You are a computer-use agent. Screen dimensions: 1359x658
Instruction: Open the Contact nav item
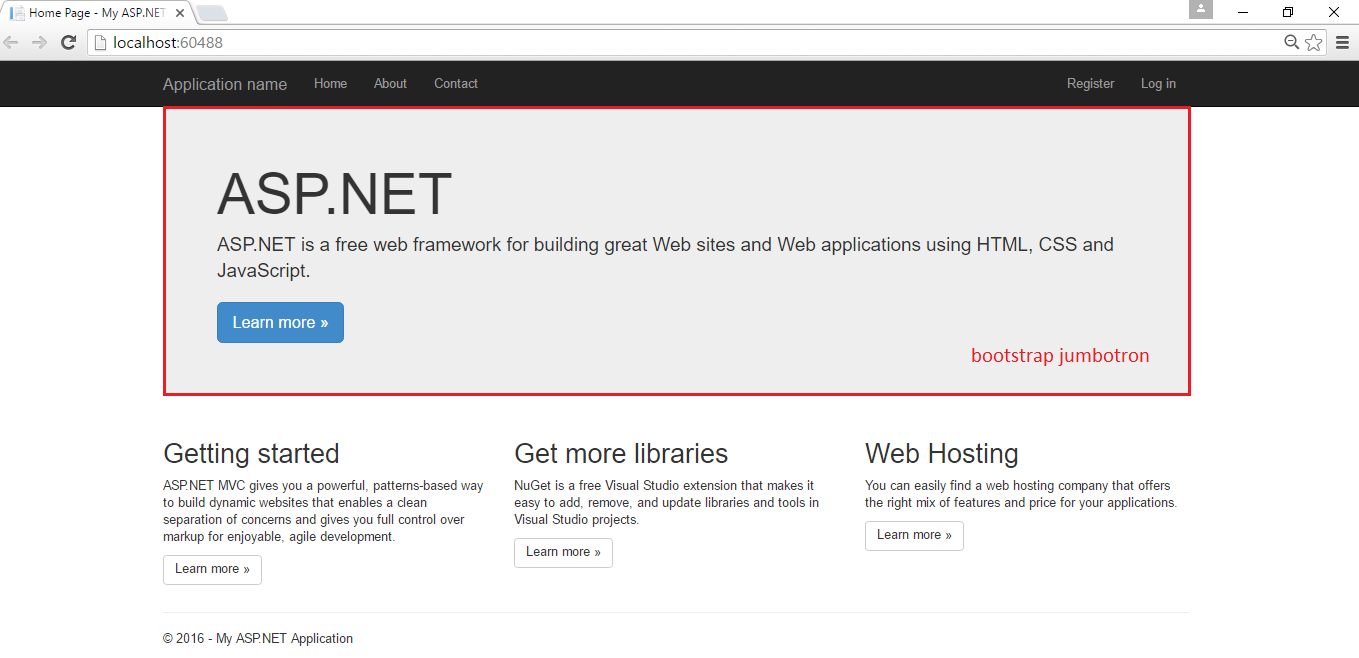point(456,84)
